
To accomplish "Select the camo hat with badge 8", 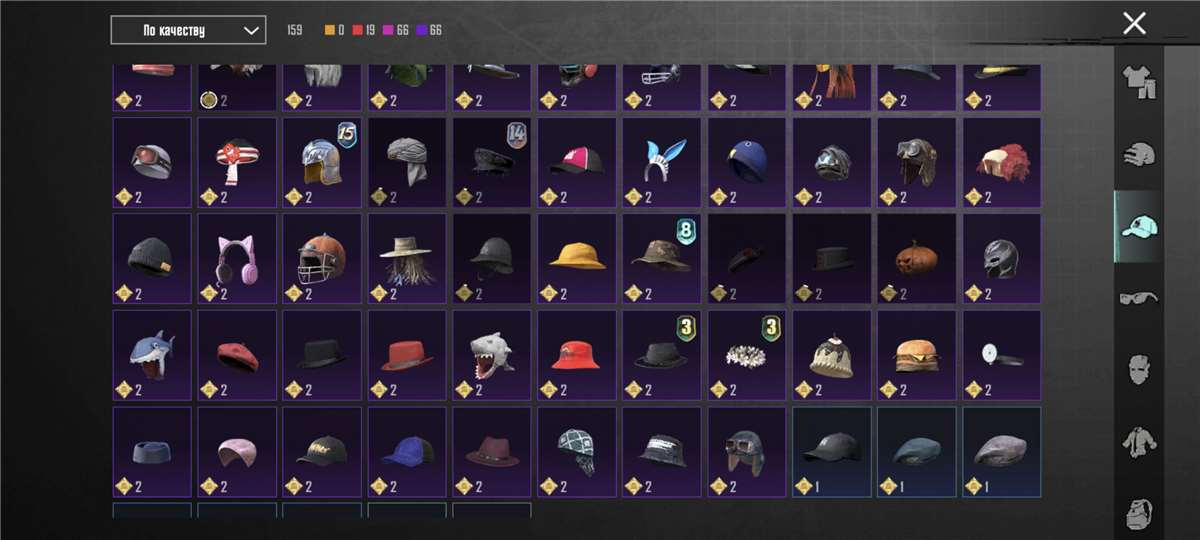I will 662,258.
